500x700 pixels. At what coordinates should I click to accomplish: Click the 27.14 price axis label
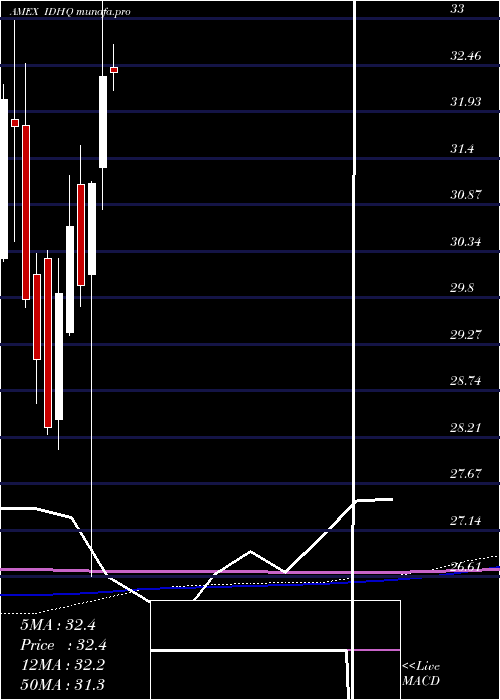point(466,521)
